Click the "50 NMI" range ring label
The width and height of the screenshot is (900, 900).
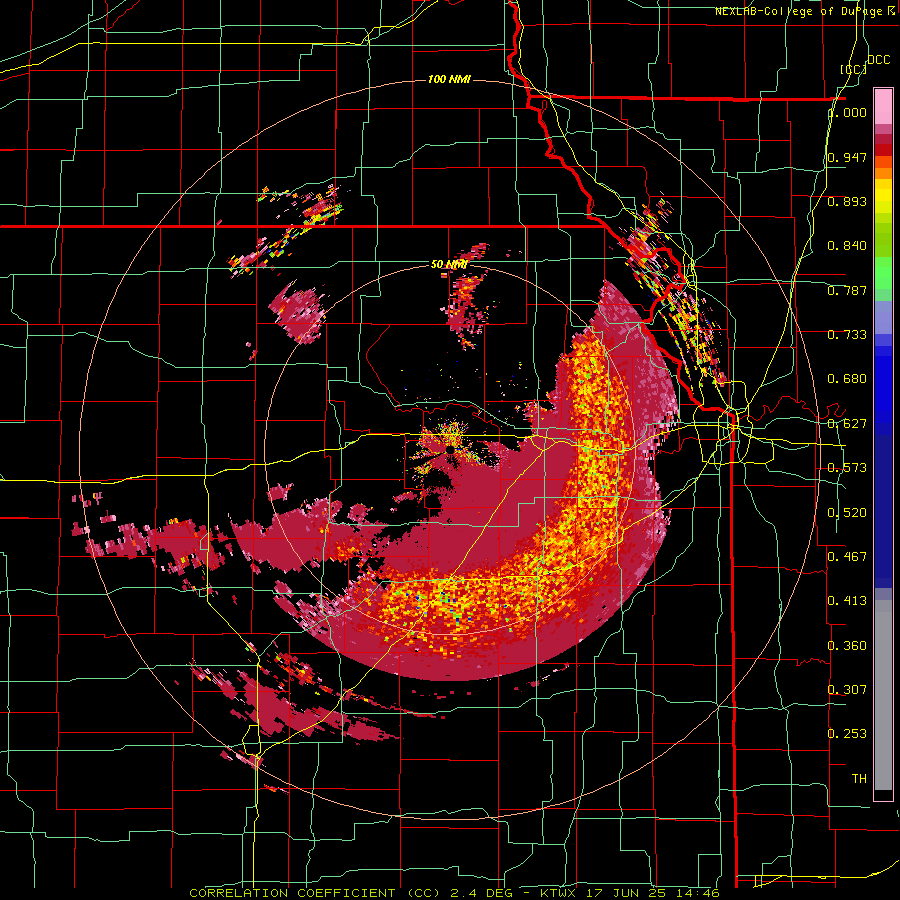point(449,265)
